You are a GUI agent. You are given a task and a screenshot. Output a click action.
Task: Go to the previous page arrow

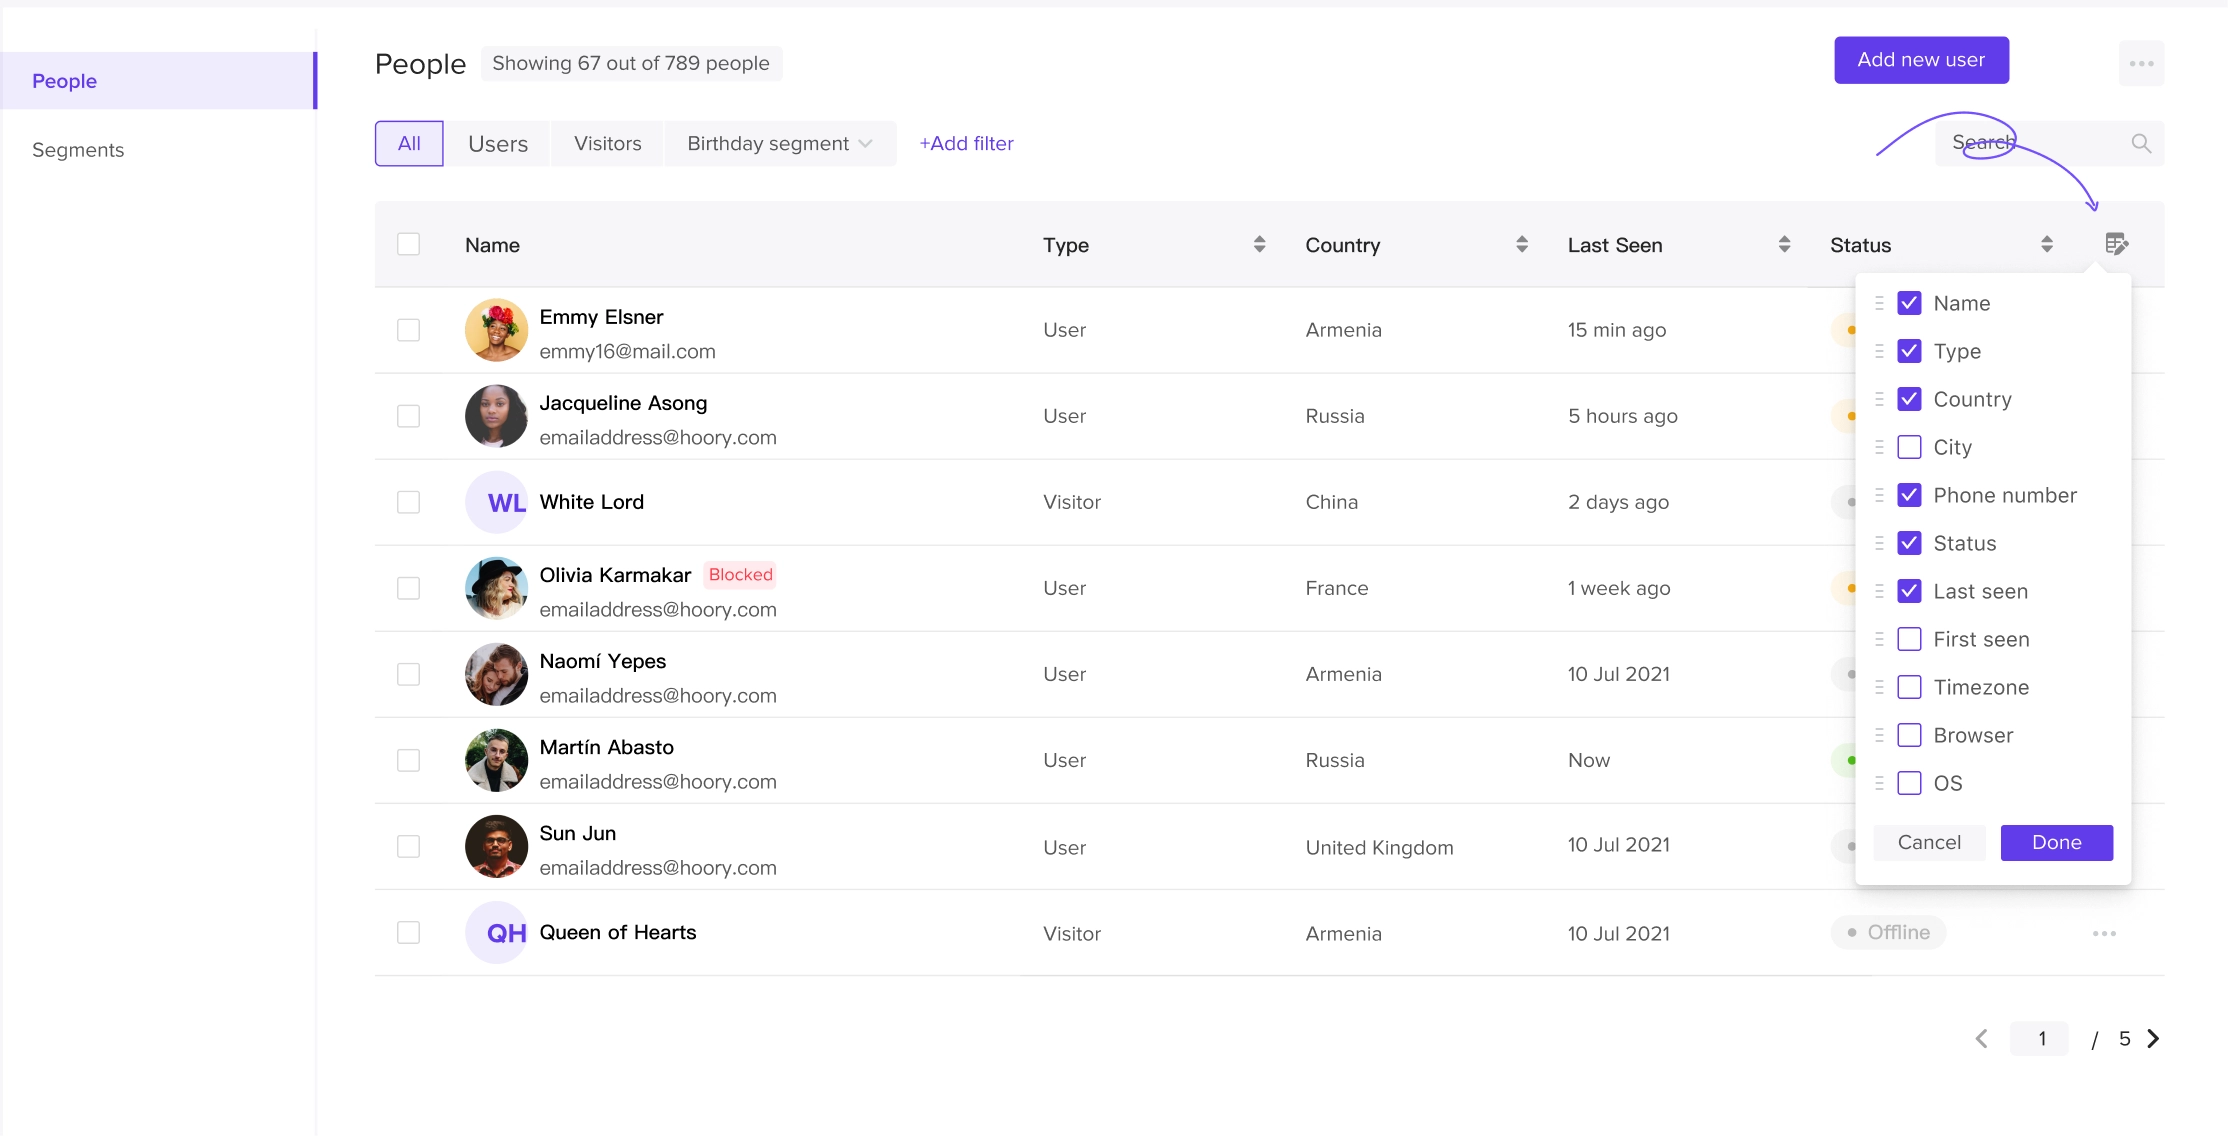[x=1981, y=1039]
